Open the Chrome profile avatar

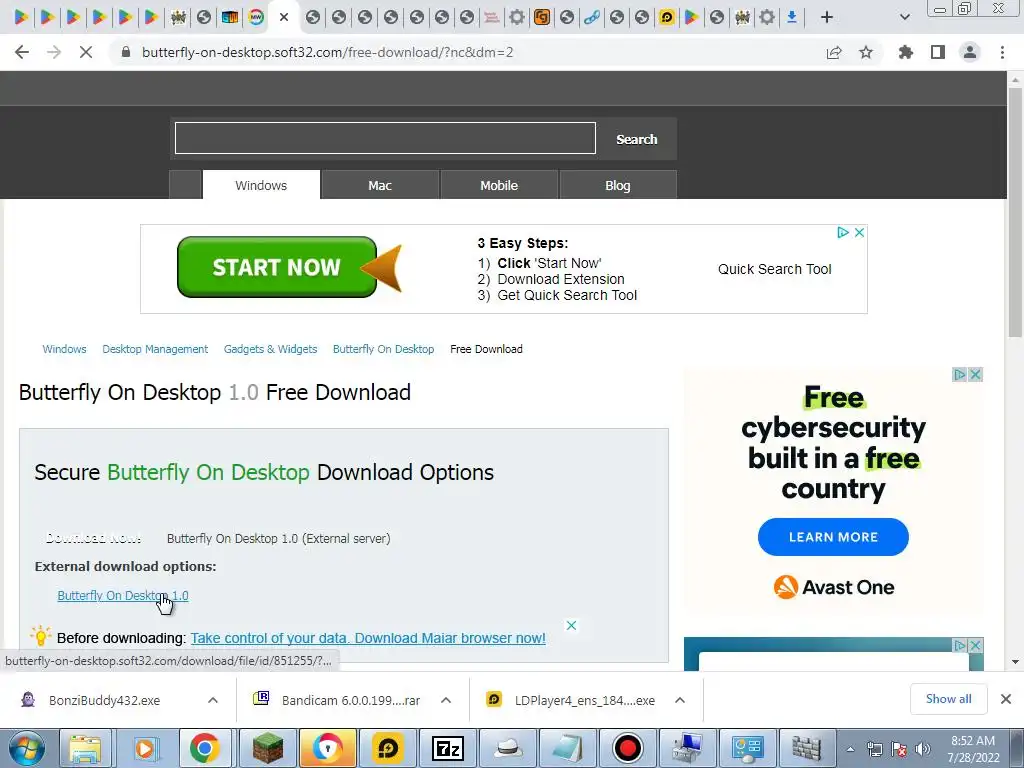pos(970,52)
